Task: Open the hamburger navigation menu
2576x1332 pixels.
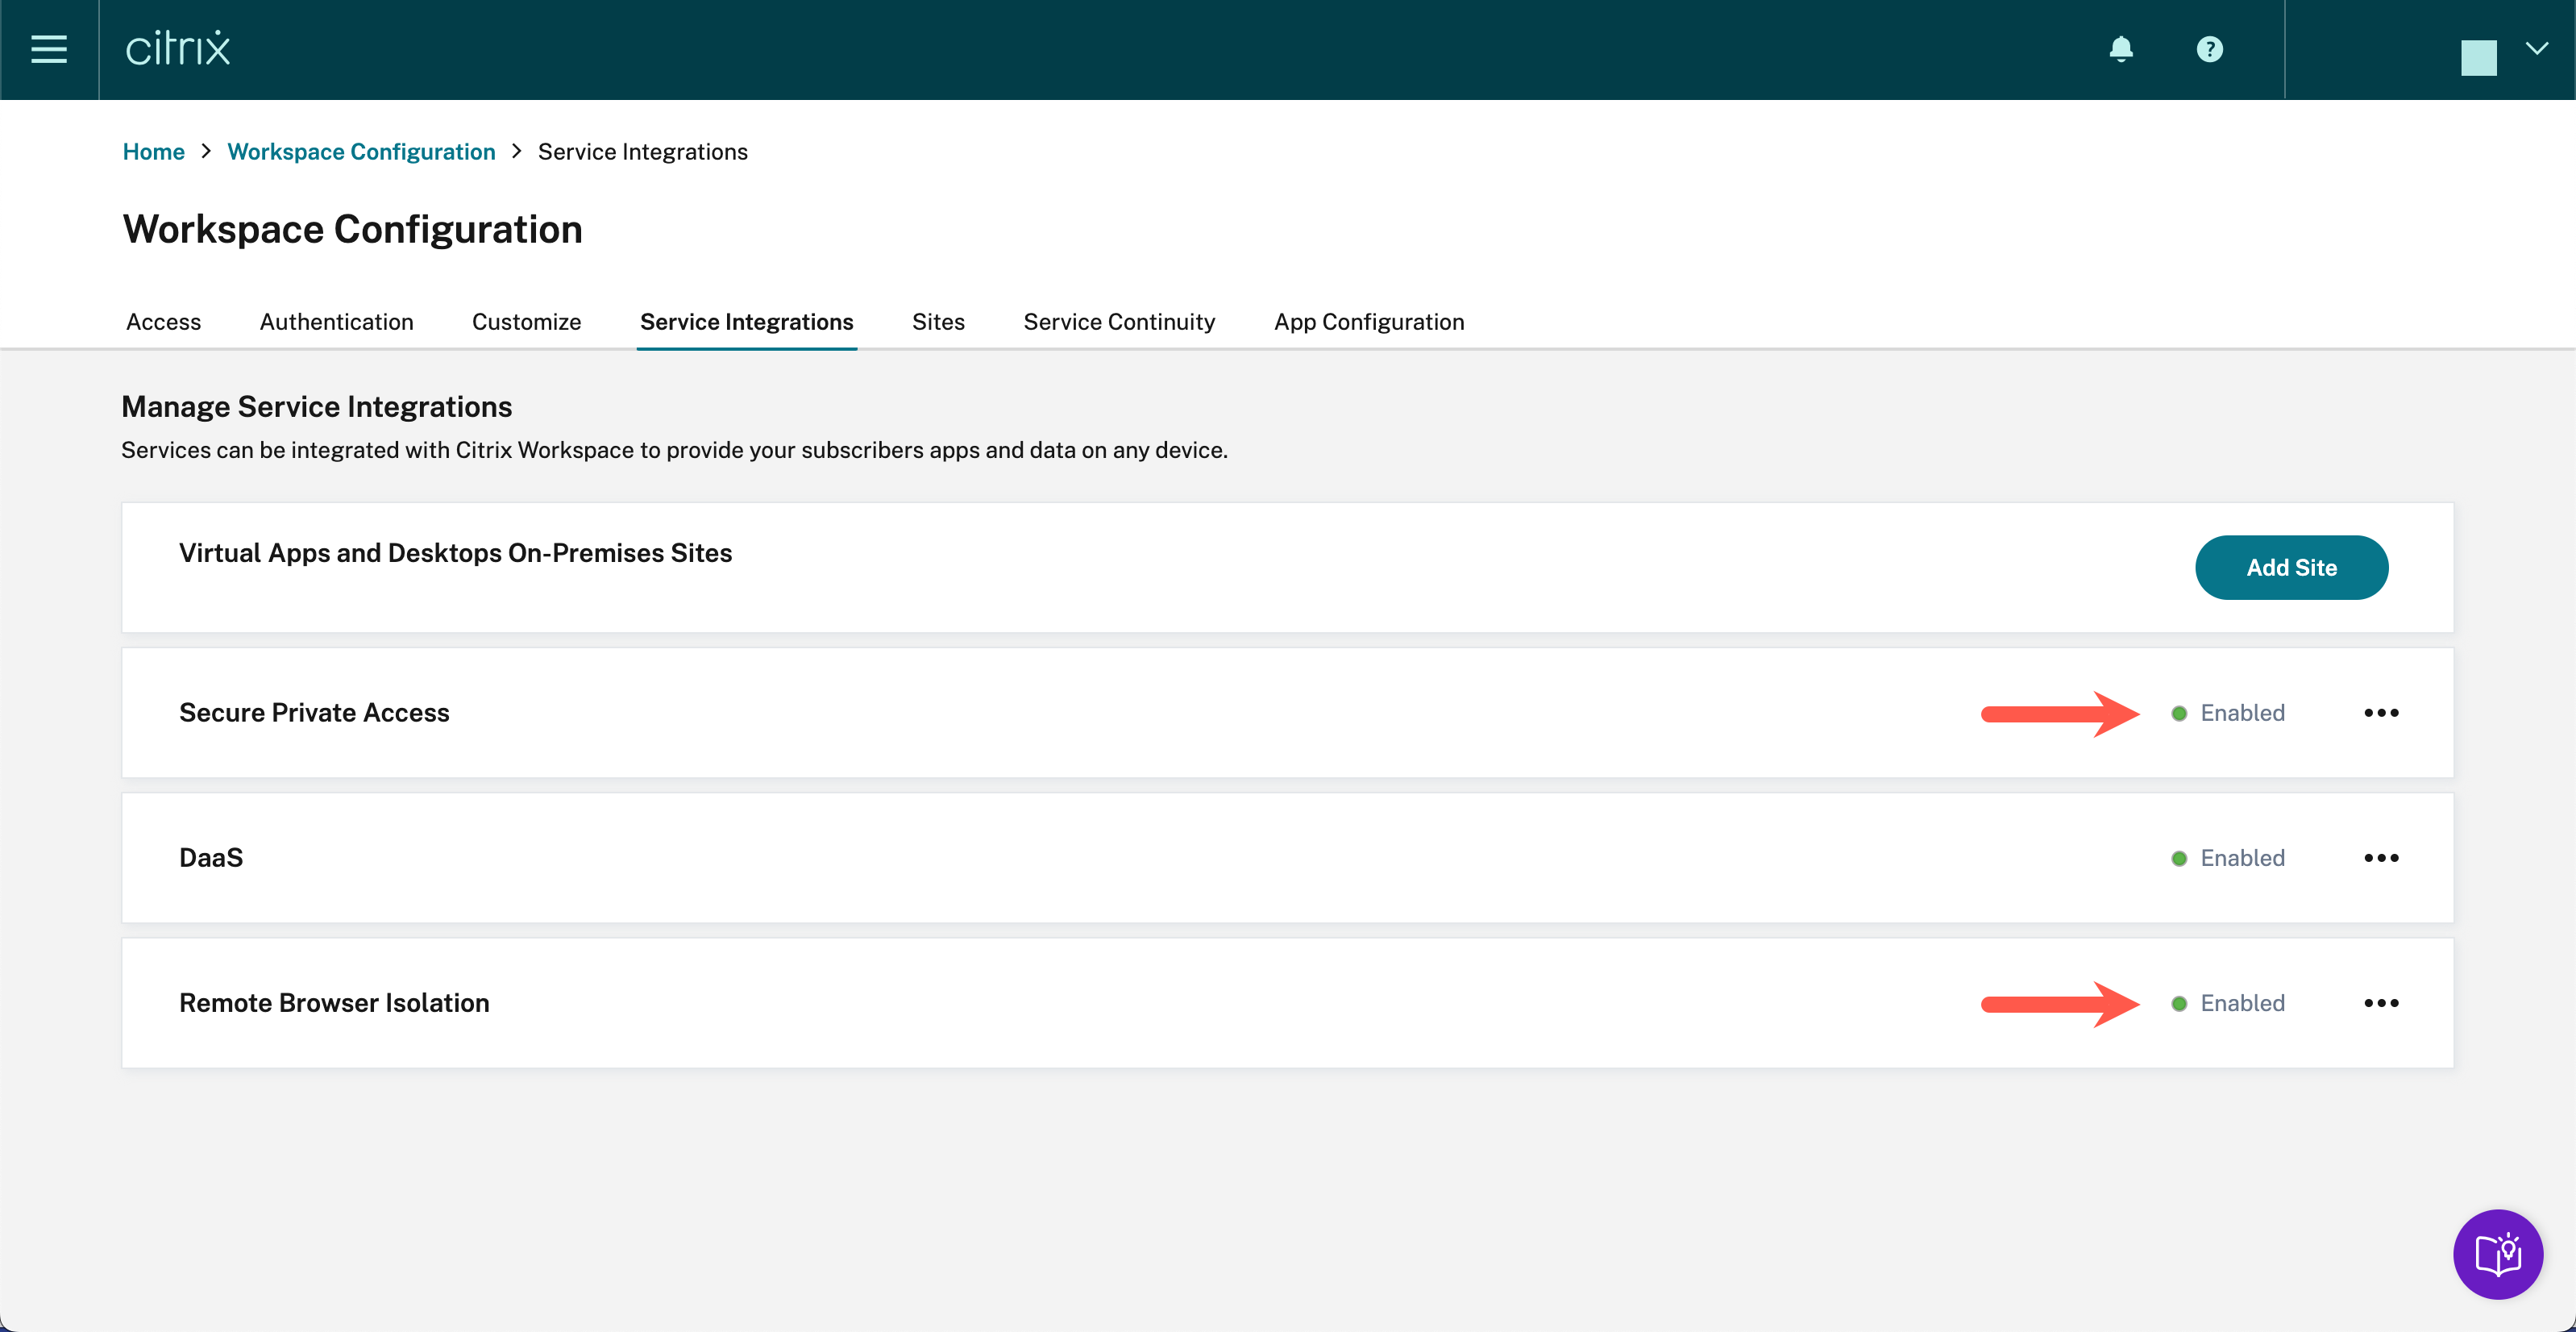Action: [48, 49]
